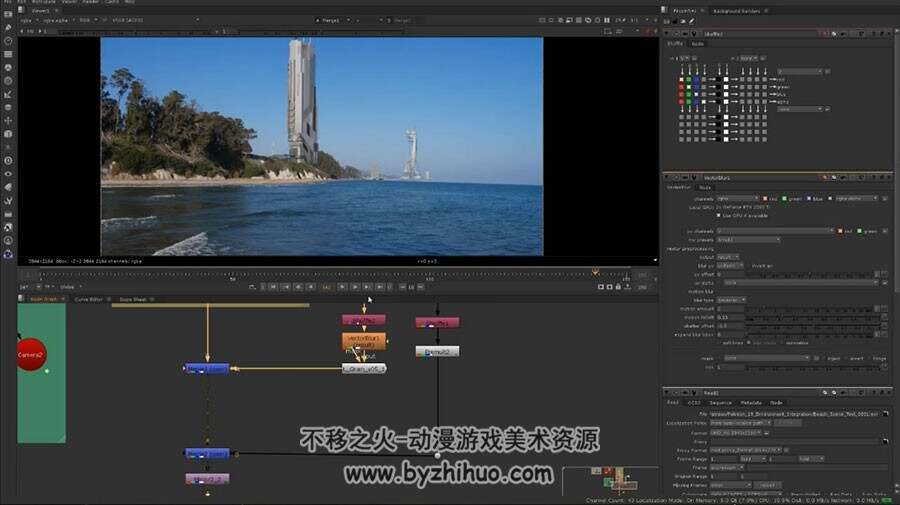
Task: Adjust the shutter offset slider
Action: [812, 325]
